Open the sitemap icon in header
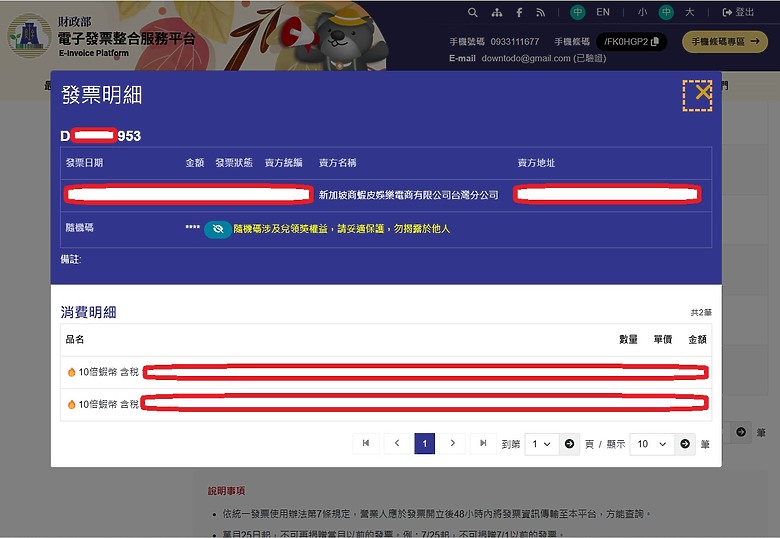 (496, 12)
